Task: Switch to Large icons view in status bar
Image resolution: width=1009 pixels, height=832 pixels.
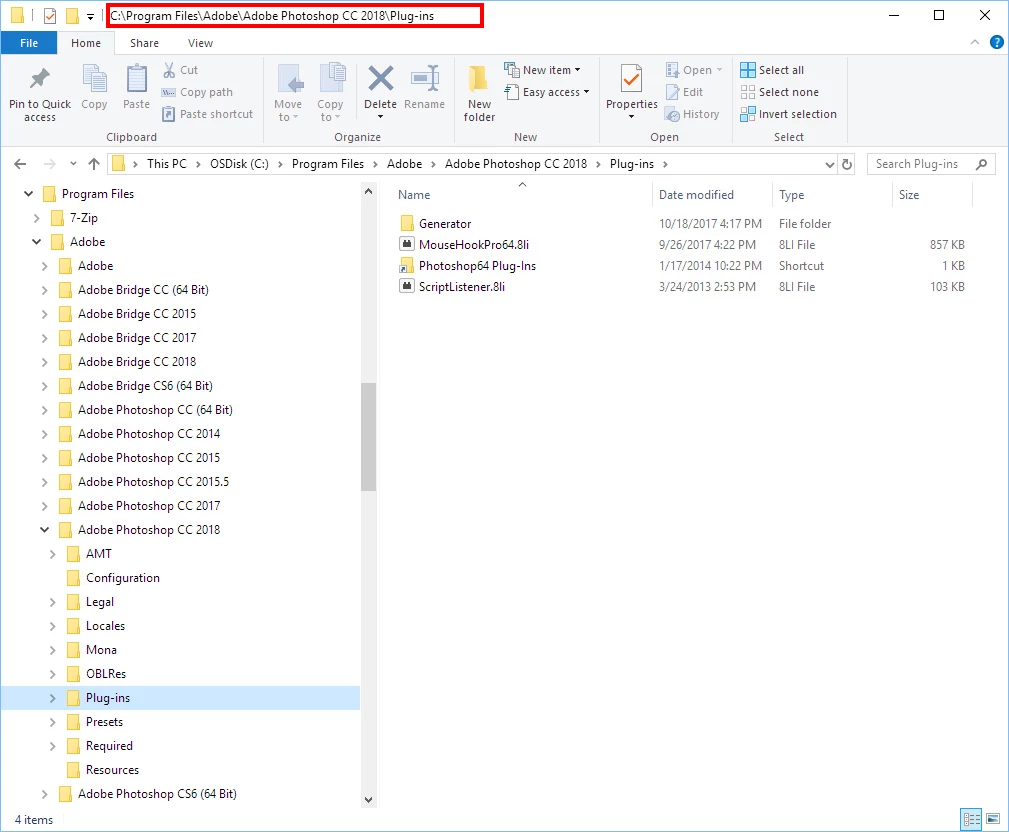Action: point(993,819)
